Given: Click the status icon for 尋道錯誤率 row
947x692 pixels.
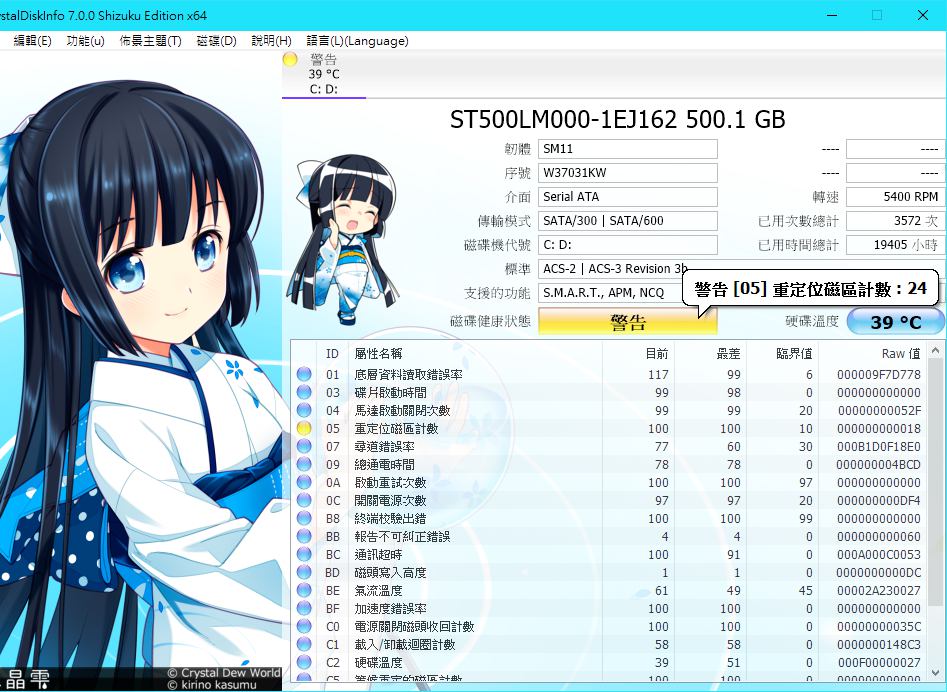Looking at the screenshot, I should pos(304,446).
